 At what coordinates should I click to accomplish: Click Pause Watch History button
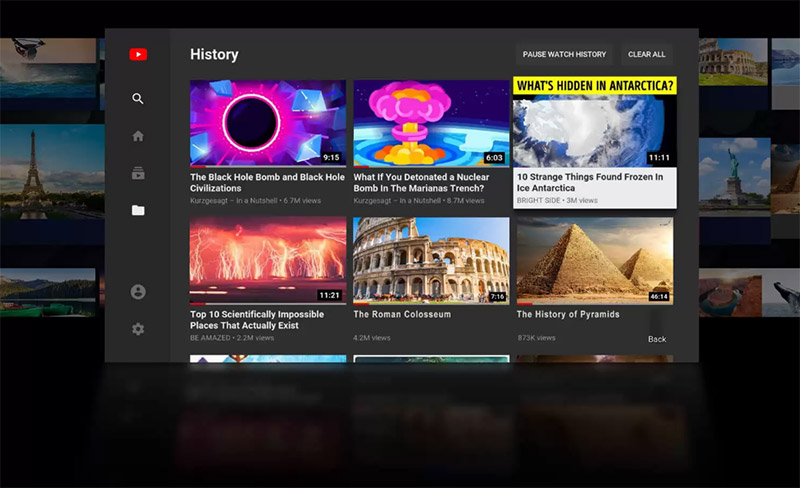(x=564, y=54)
